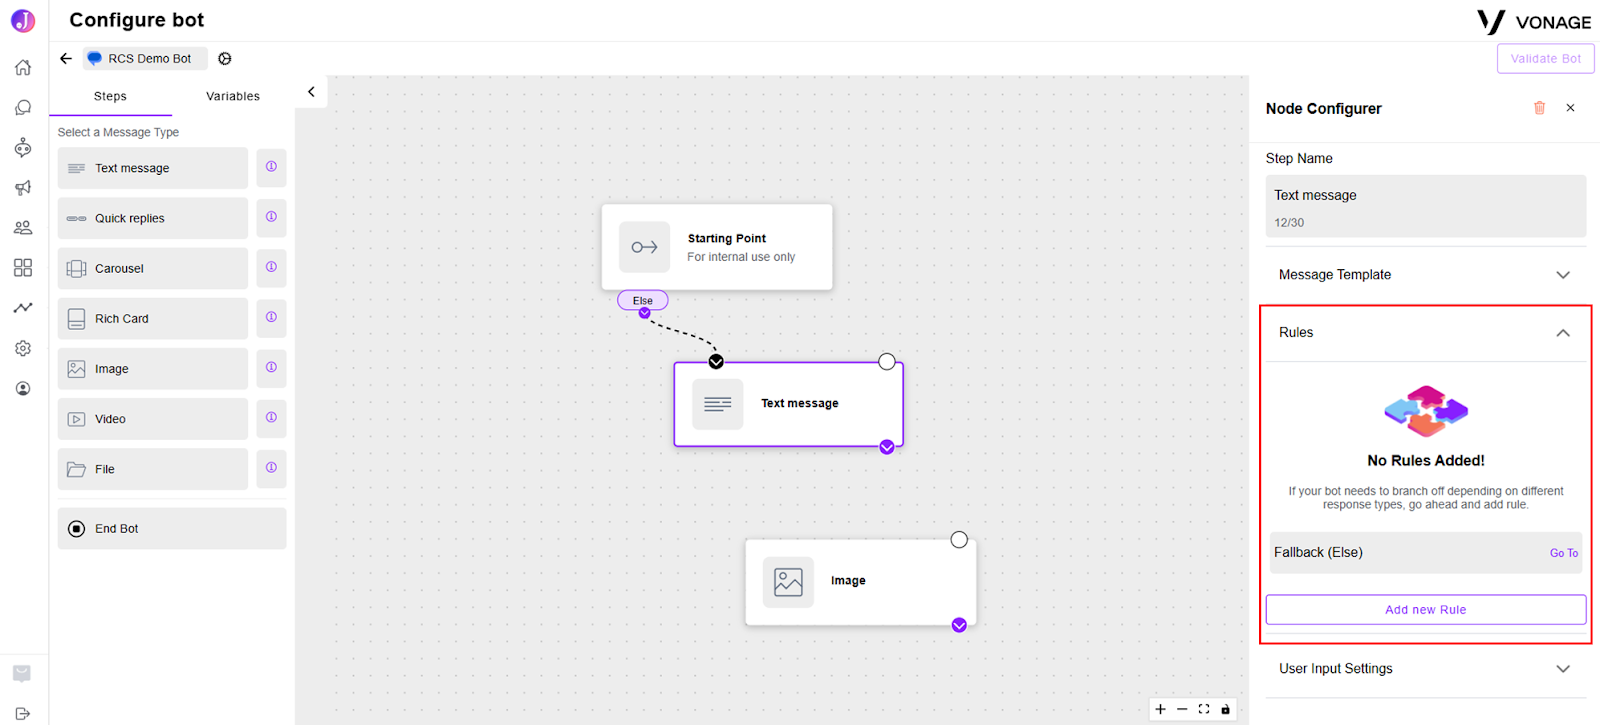
Task: Open the analytics line-chart icon in sidebar
Action: point(23,308)
